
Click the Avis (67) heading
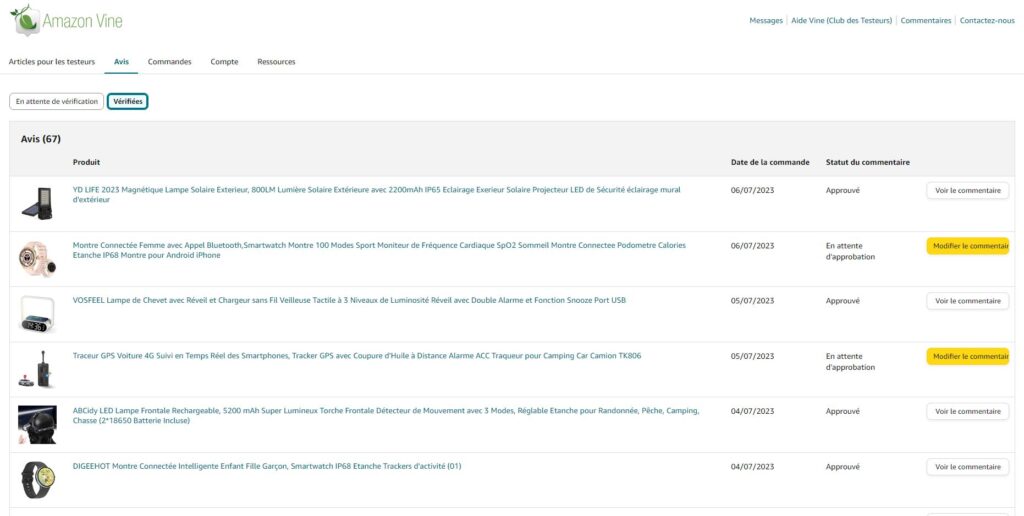[x=40, y=139]
